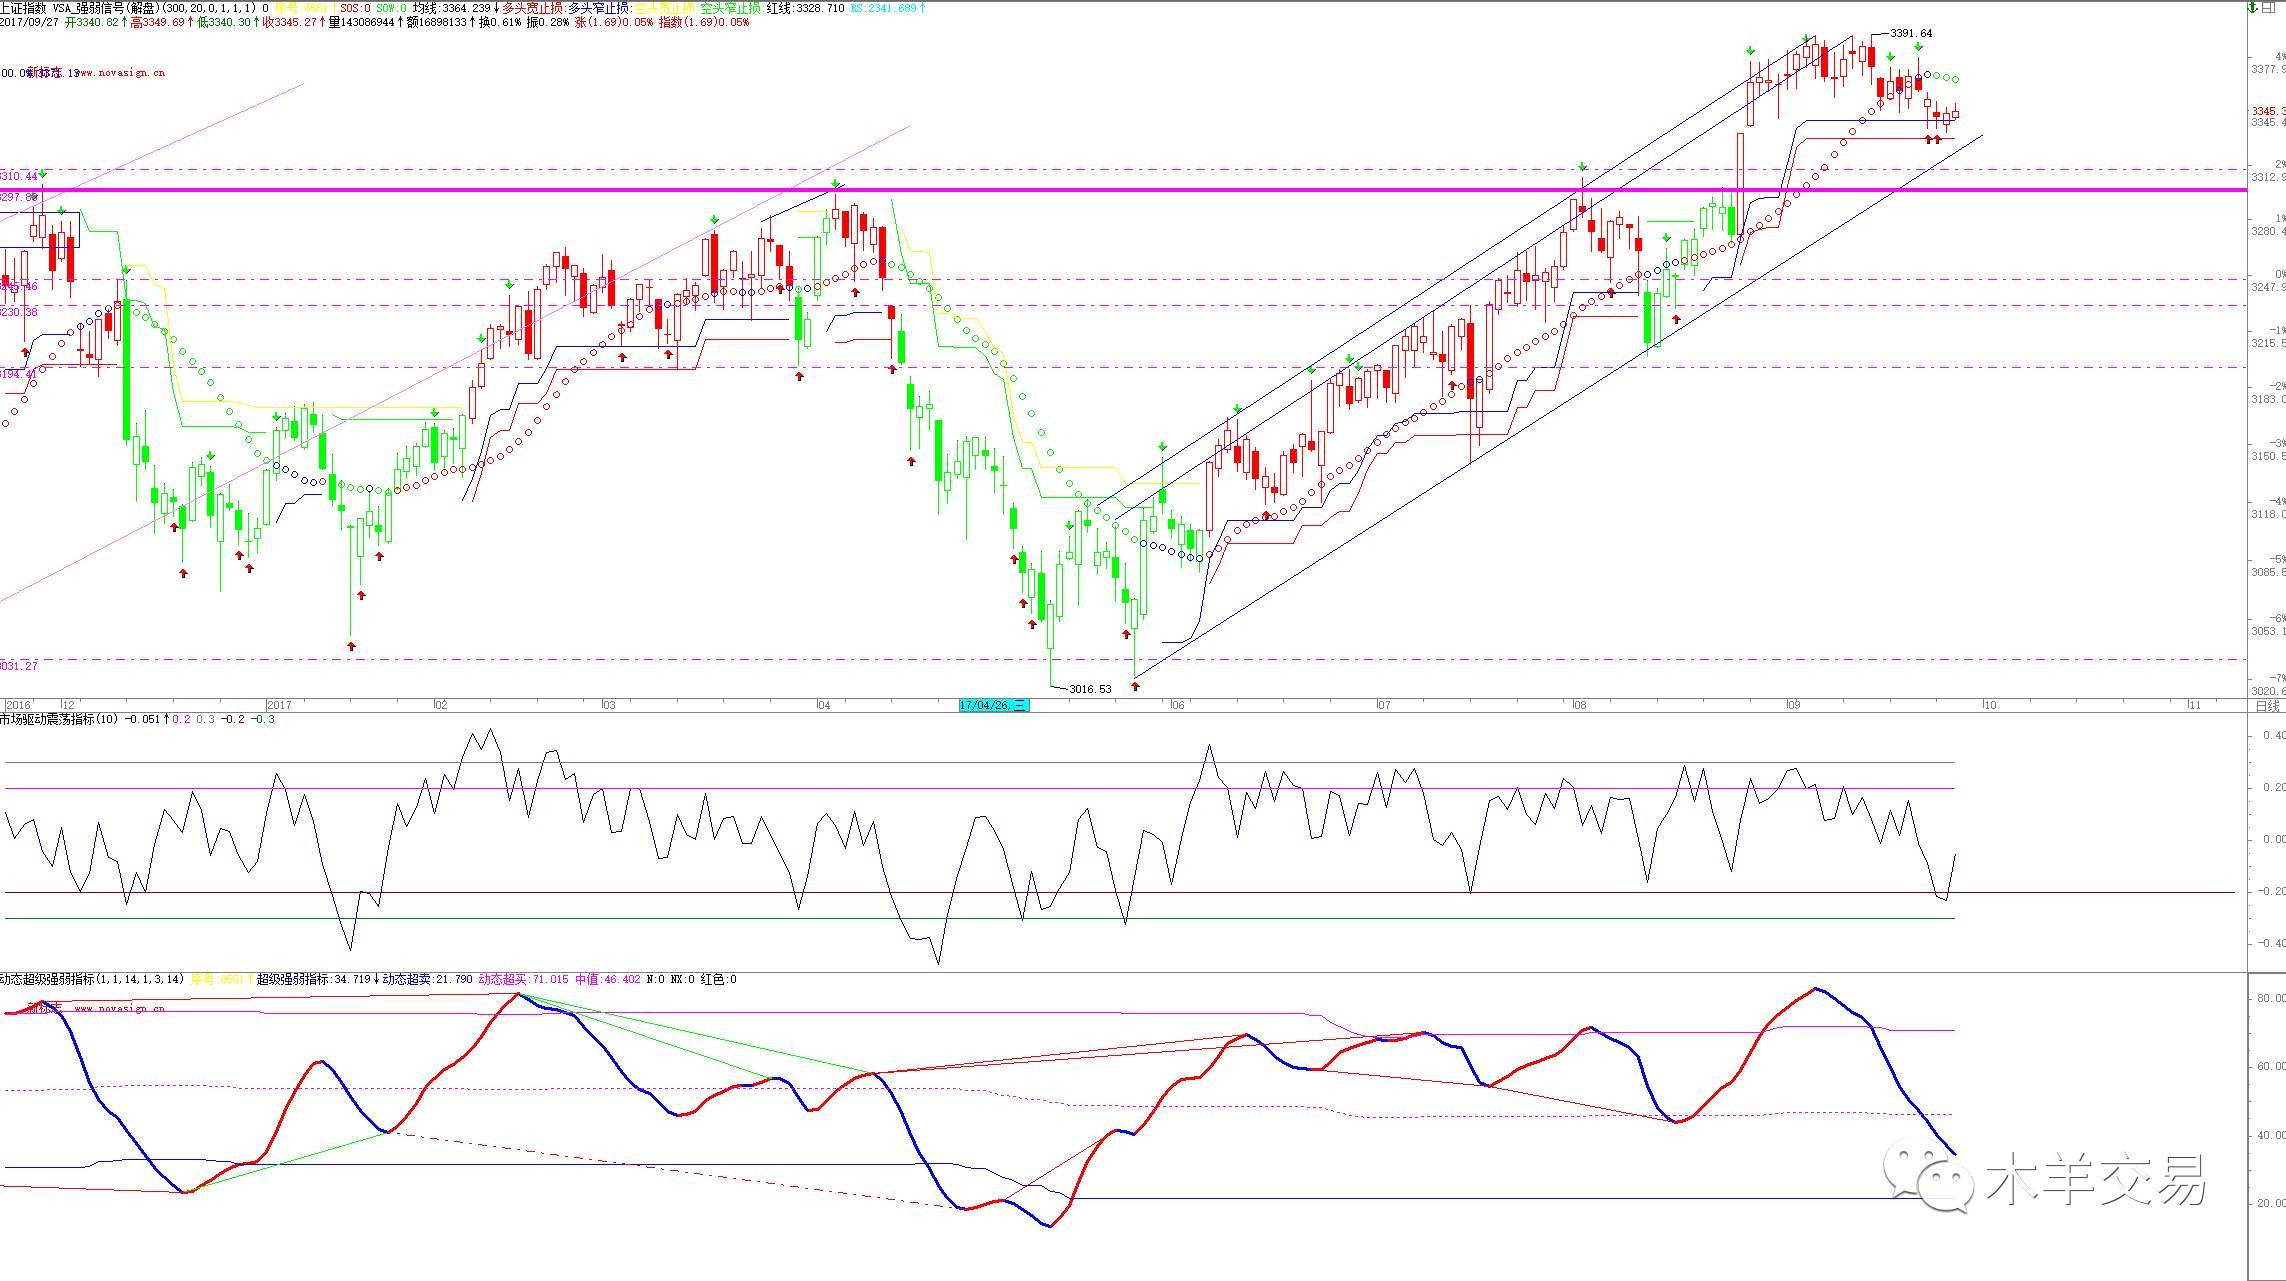Image resolution: width=2286 pixels, height=1281 pixels.
Task: Click the 动态超级强弱指标(1,1,14,1,3,14) panel title
Action: pos(92,979)
